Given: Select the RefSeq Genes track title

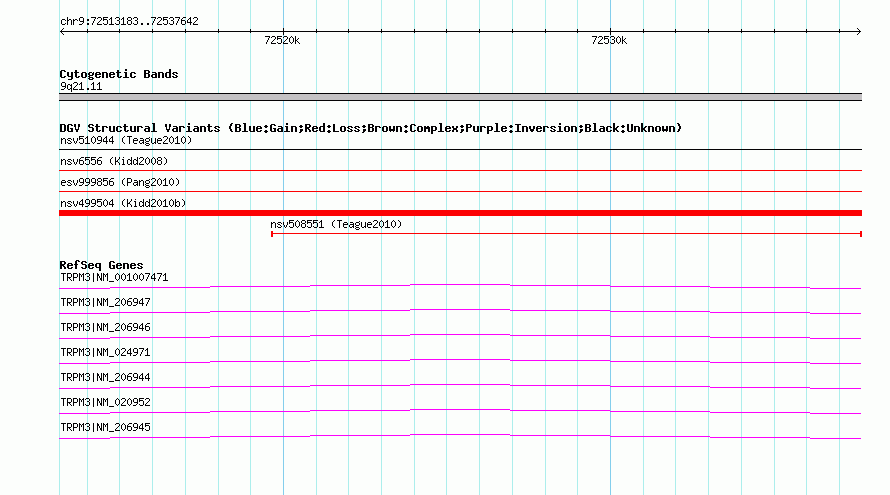Looking at the screenshot, I should pyautogui.click(x=101, y=265).
